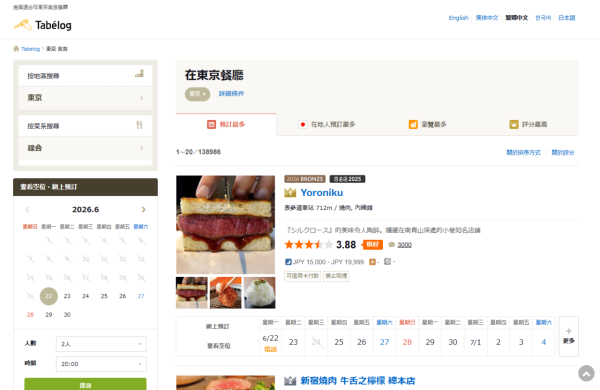Click Yoroniku's orange star rating
Image resolution: width=600 pixels, height=390 pixels.
pyautogui.click(x=309, y=245)
